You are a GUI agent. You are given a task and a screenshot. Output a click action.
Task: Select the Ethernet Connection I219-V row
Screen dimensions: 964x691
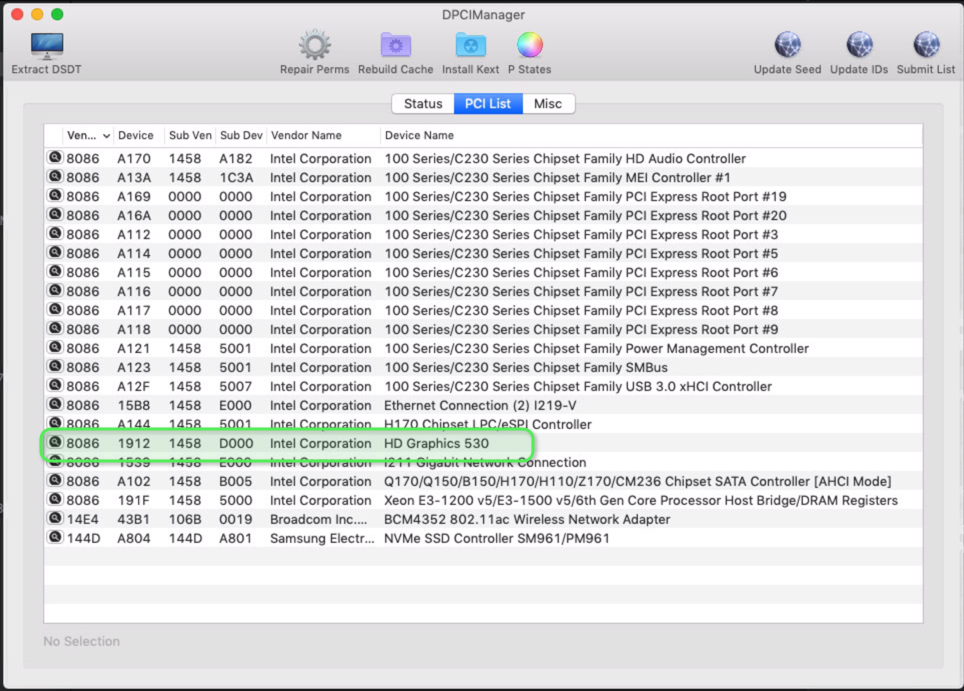[x=480, y=405]
